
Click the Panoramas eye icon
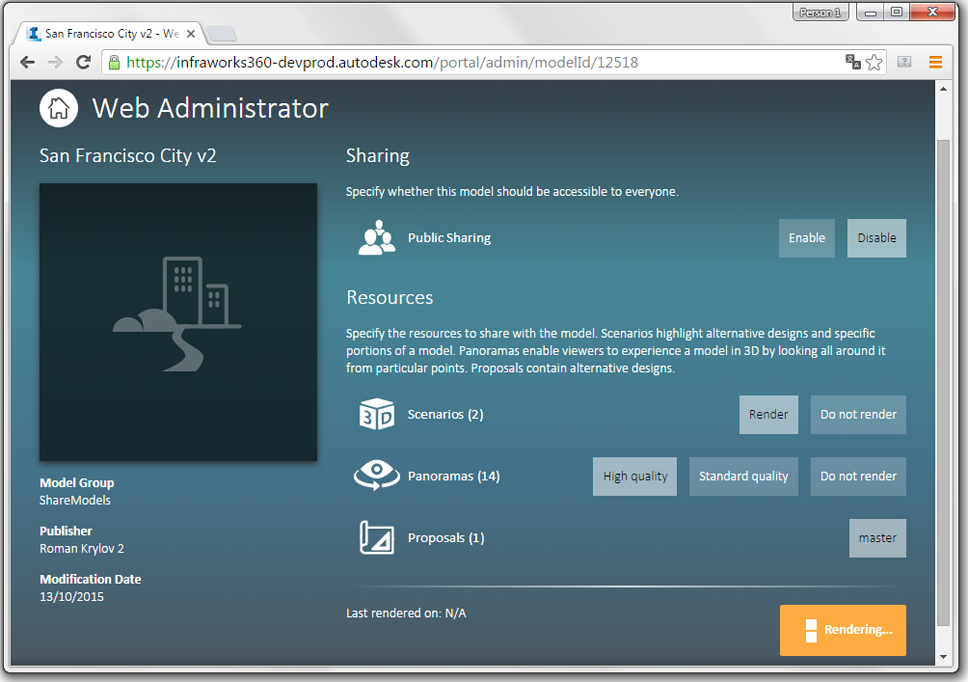tap(377, 475)
